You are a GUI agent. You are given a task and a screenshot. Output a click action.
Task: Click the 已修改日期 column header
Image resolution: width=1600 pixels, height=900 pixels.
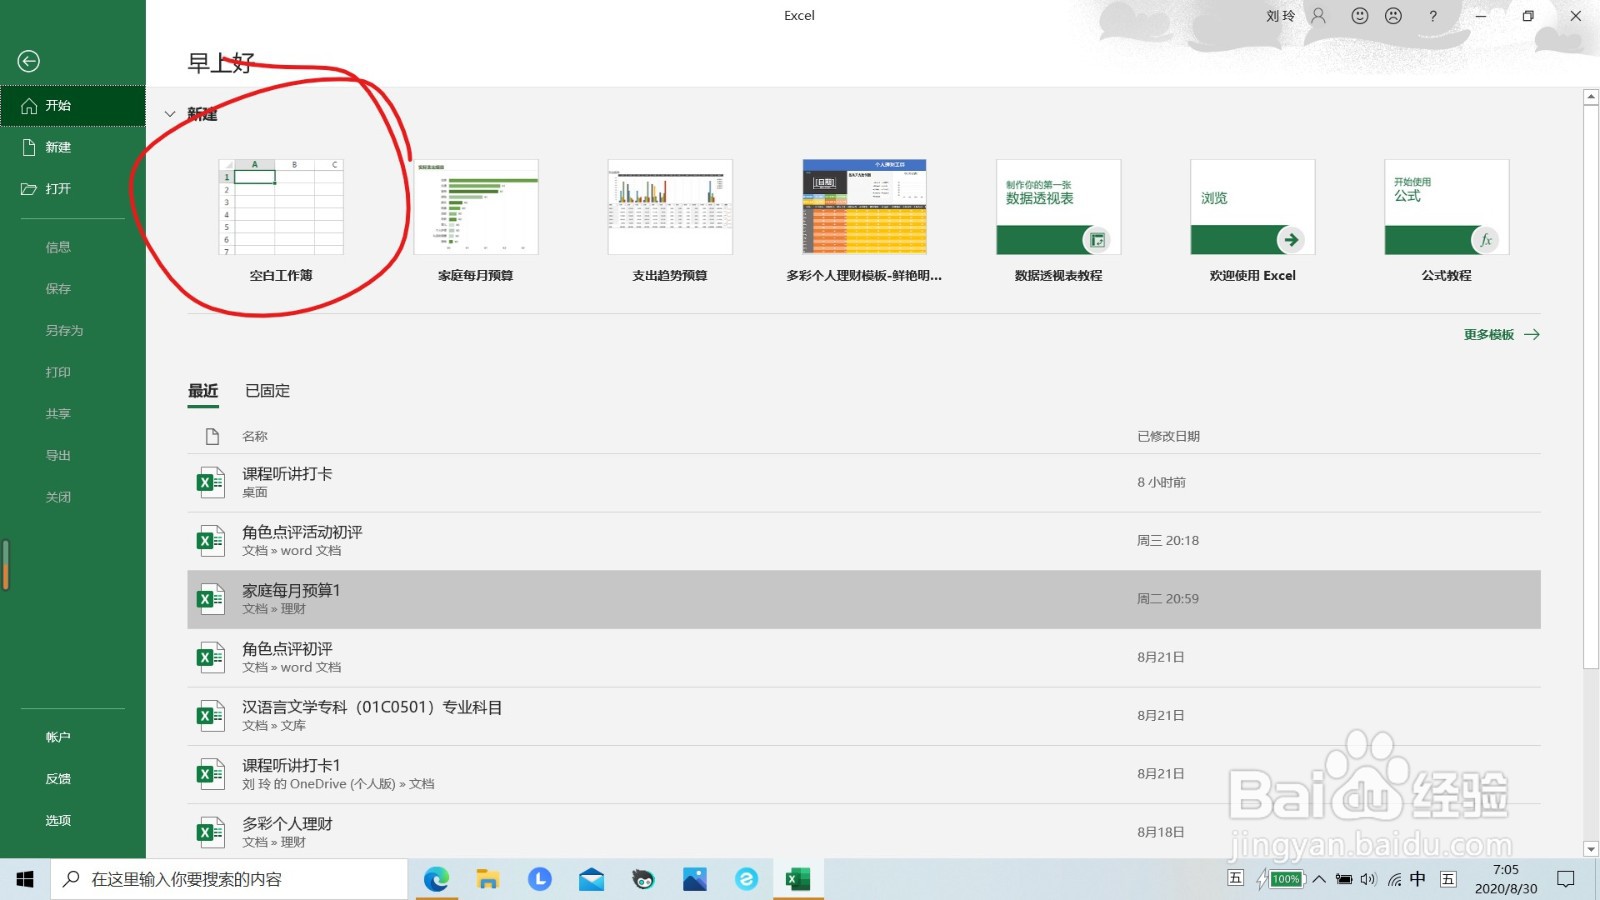point(1168,437)
